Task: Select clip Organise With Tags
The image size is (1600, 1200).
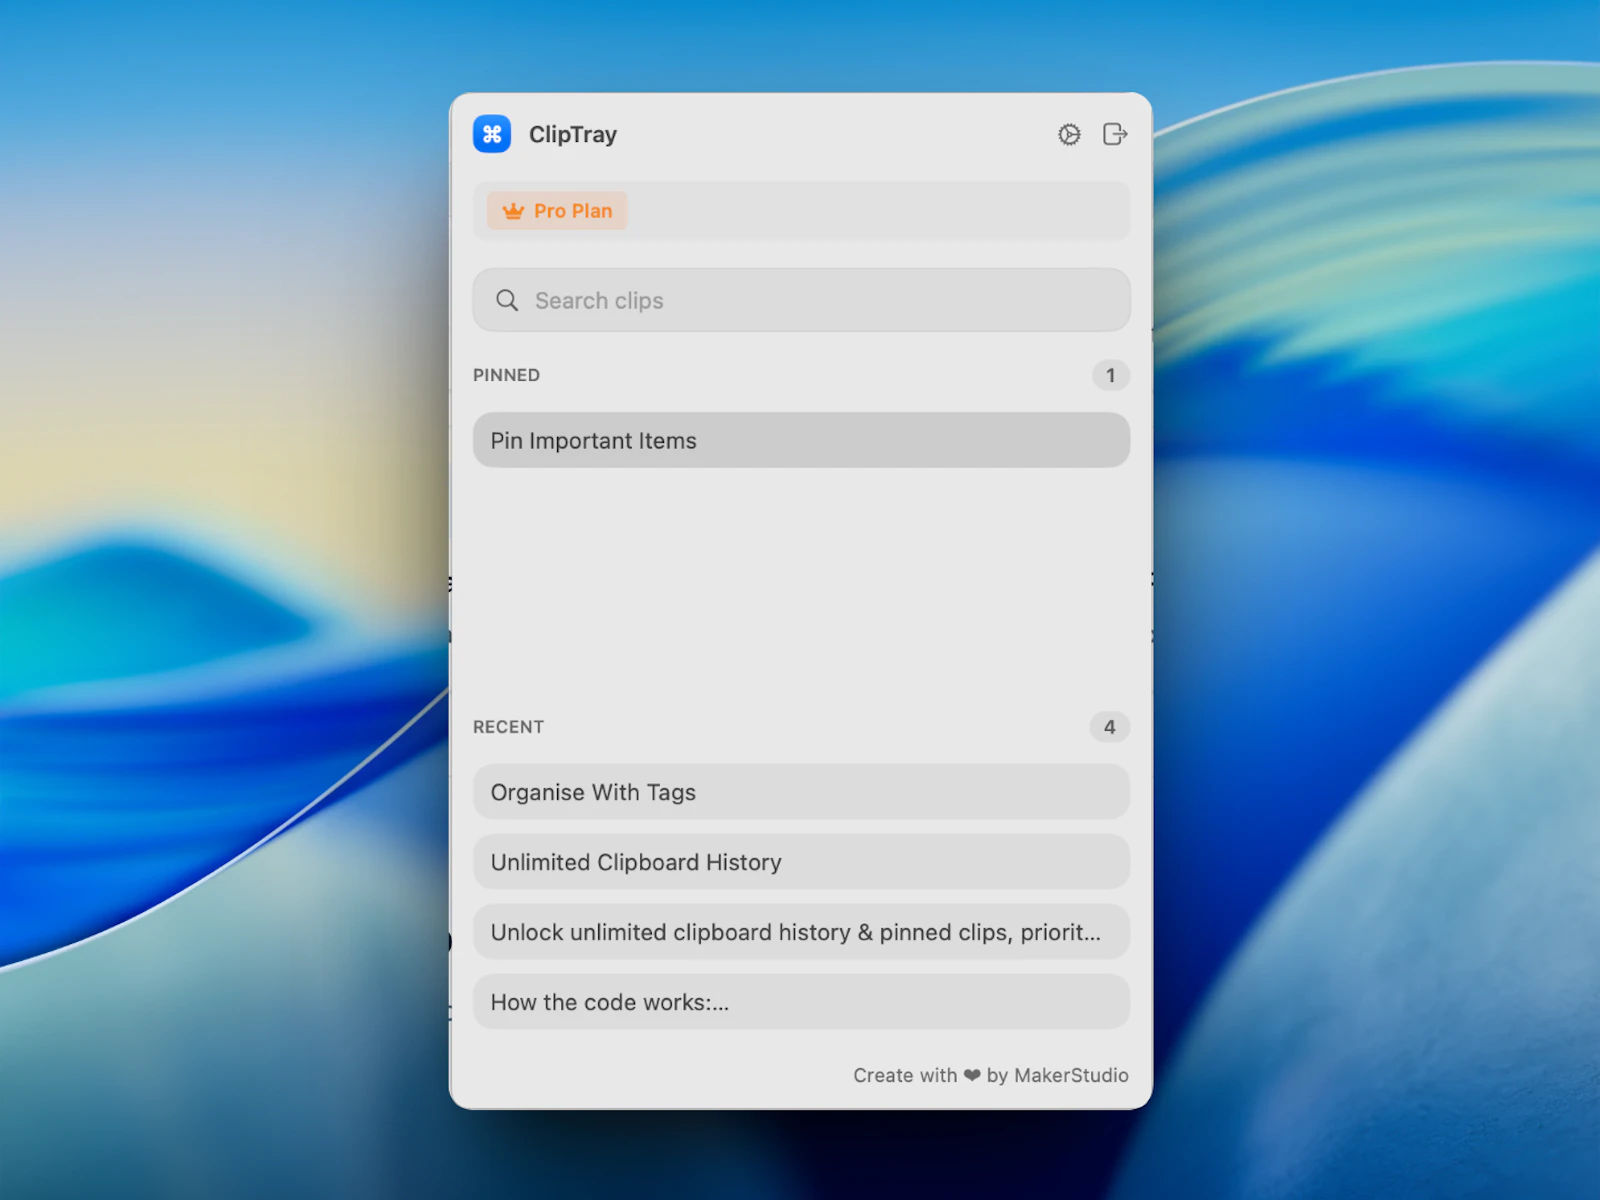Action: 801,792
